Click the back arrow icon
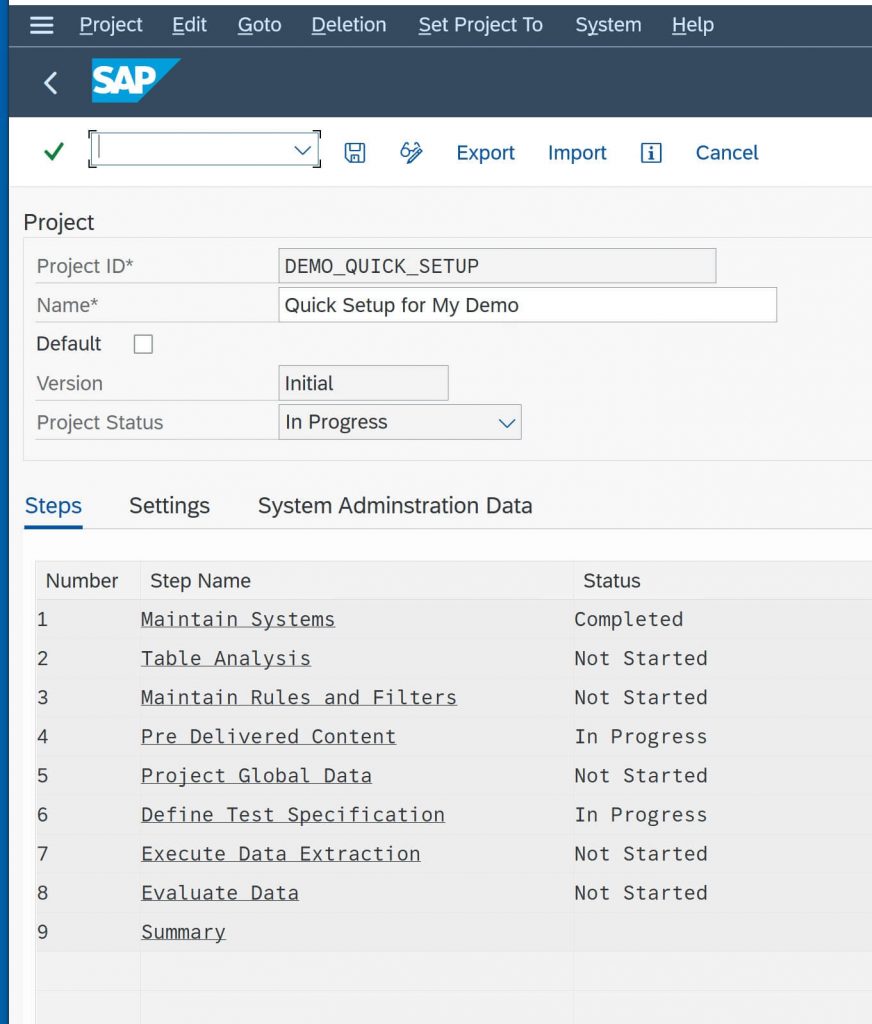 [50, 83]
